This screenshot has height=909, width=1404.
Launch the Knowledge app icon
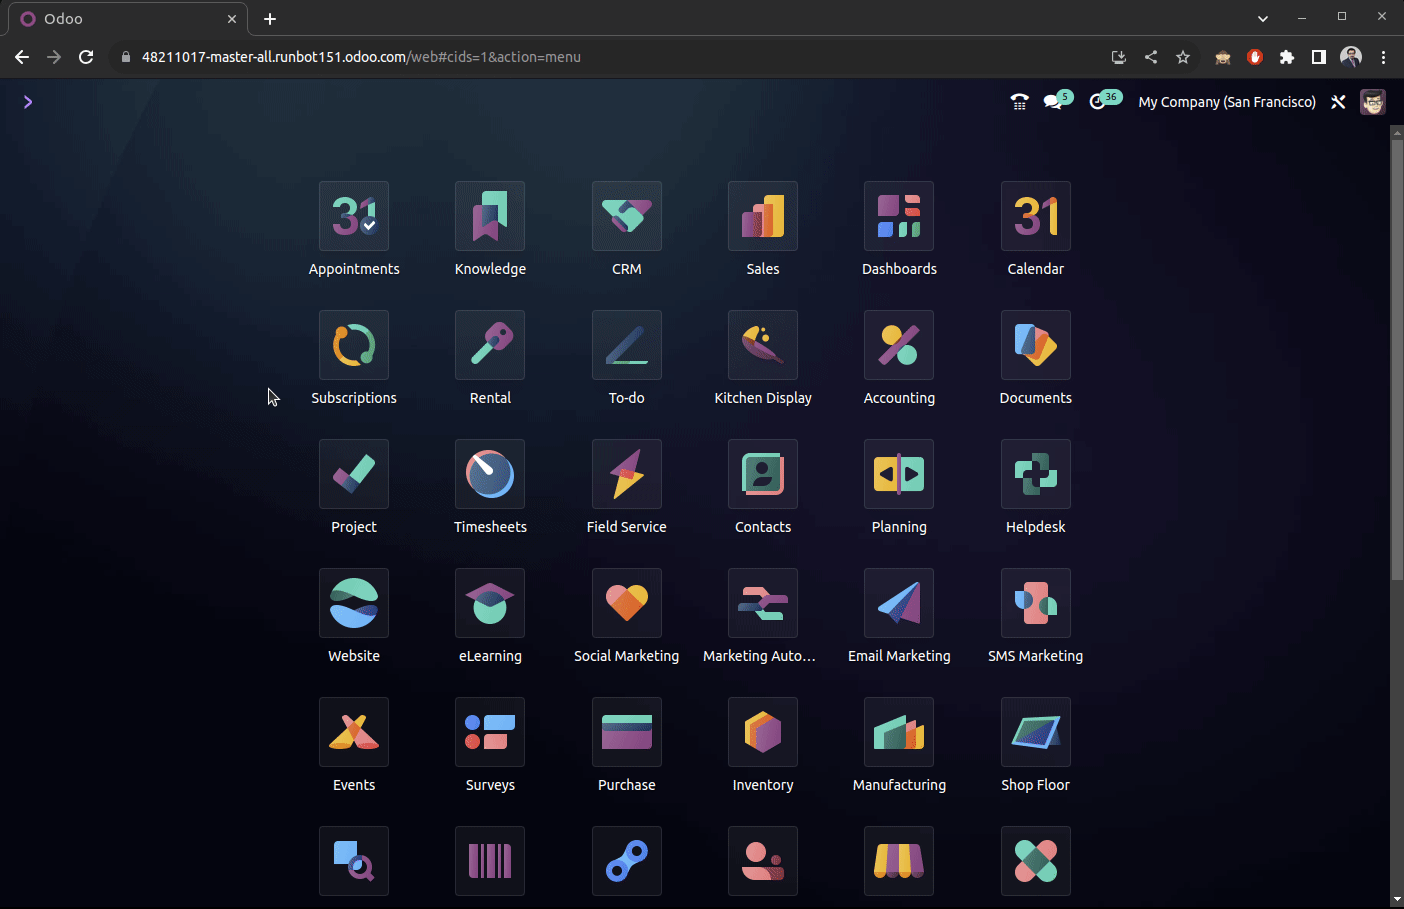pos(490,216)
